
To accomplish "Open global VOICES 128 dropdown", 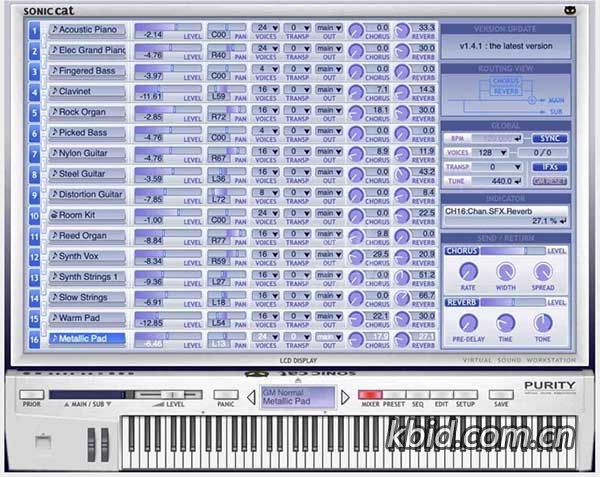I will click(491, 153).
